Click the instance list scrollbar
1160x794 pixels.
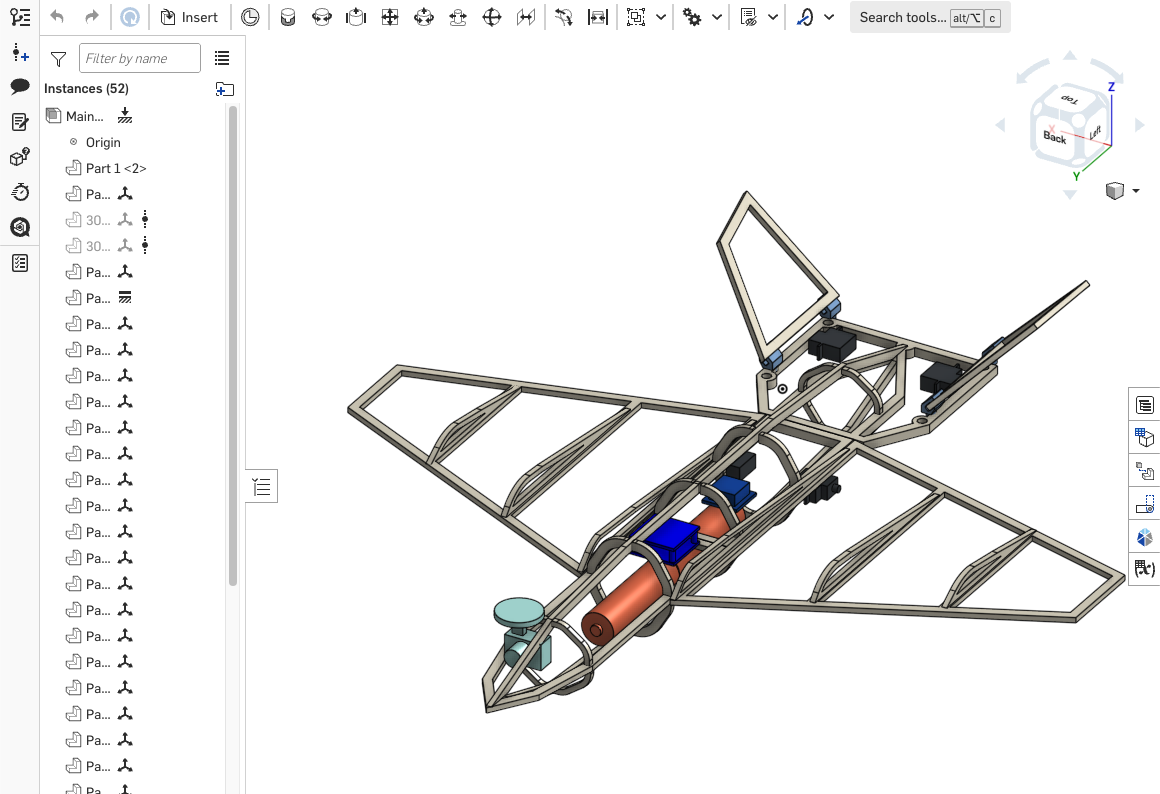(233, 346)
